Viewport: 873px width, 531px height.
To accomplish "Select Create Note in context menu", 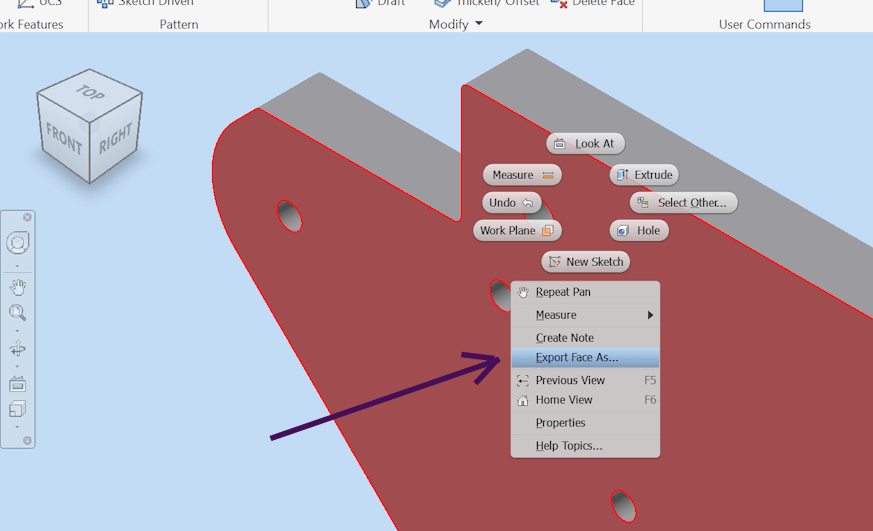I will point(564,338).
